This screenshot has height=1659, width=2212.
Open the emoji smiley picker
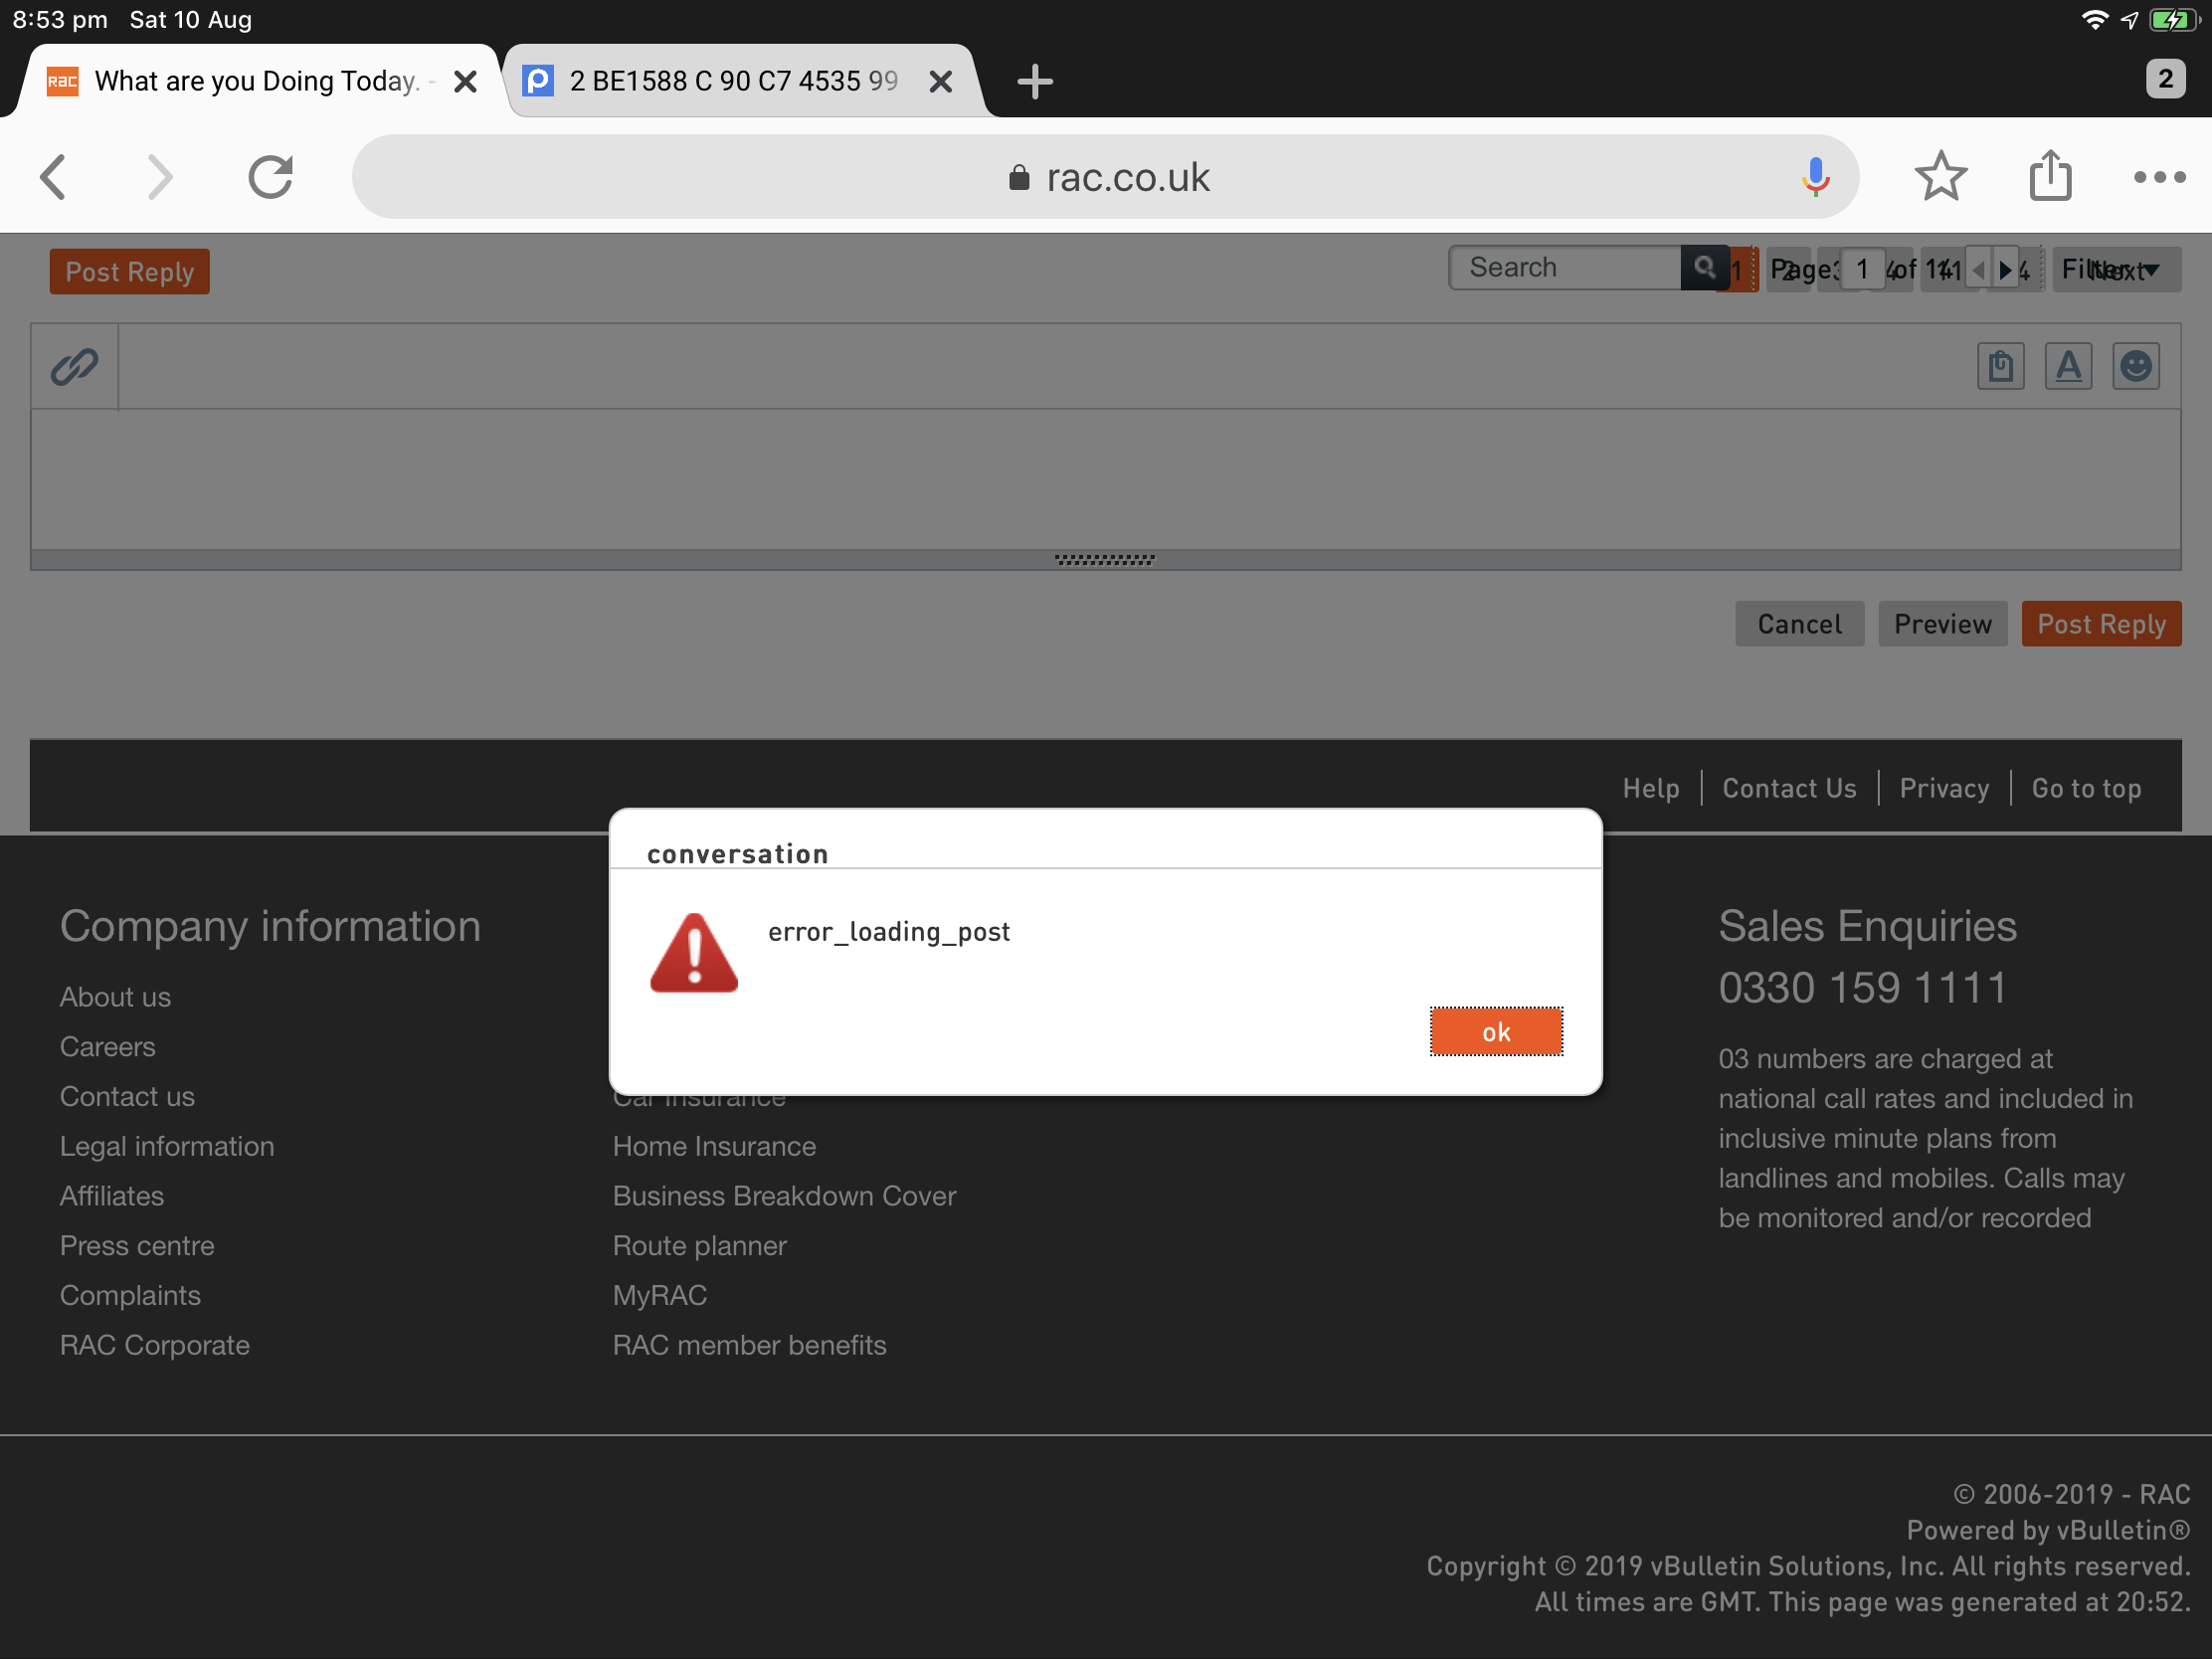(x=2135, y=366)
